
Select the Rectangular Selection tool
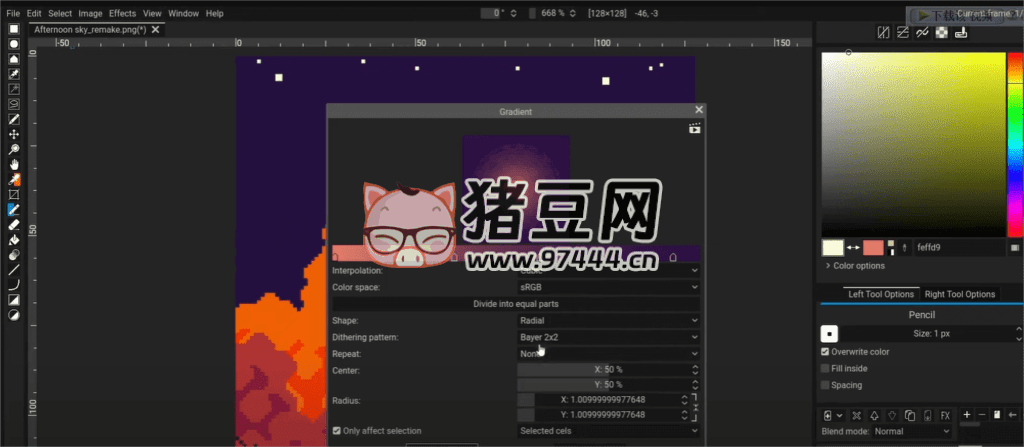point(14,29)
